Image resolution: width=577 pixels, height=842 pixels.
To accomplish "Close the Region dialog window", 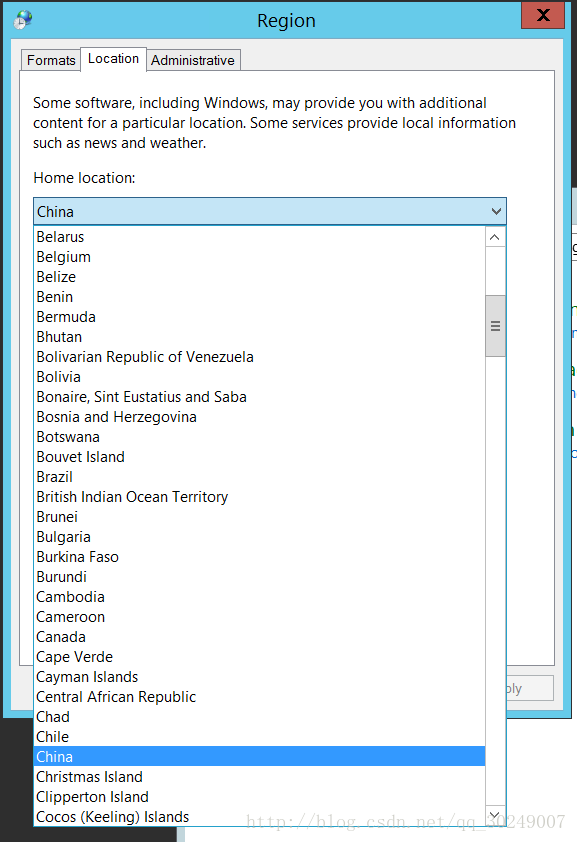I will [x=543, y=15].
